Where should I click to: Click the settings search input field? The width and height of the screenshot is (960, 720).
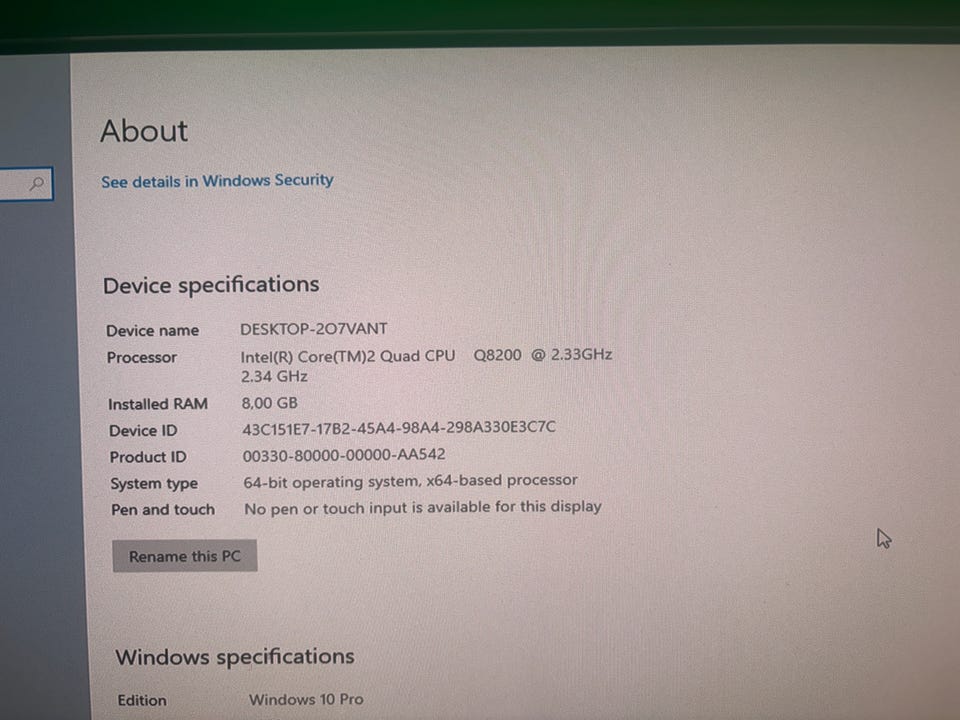click(26, 183)
